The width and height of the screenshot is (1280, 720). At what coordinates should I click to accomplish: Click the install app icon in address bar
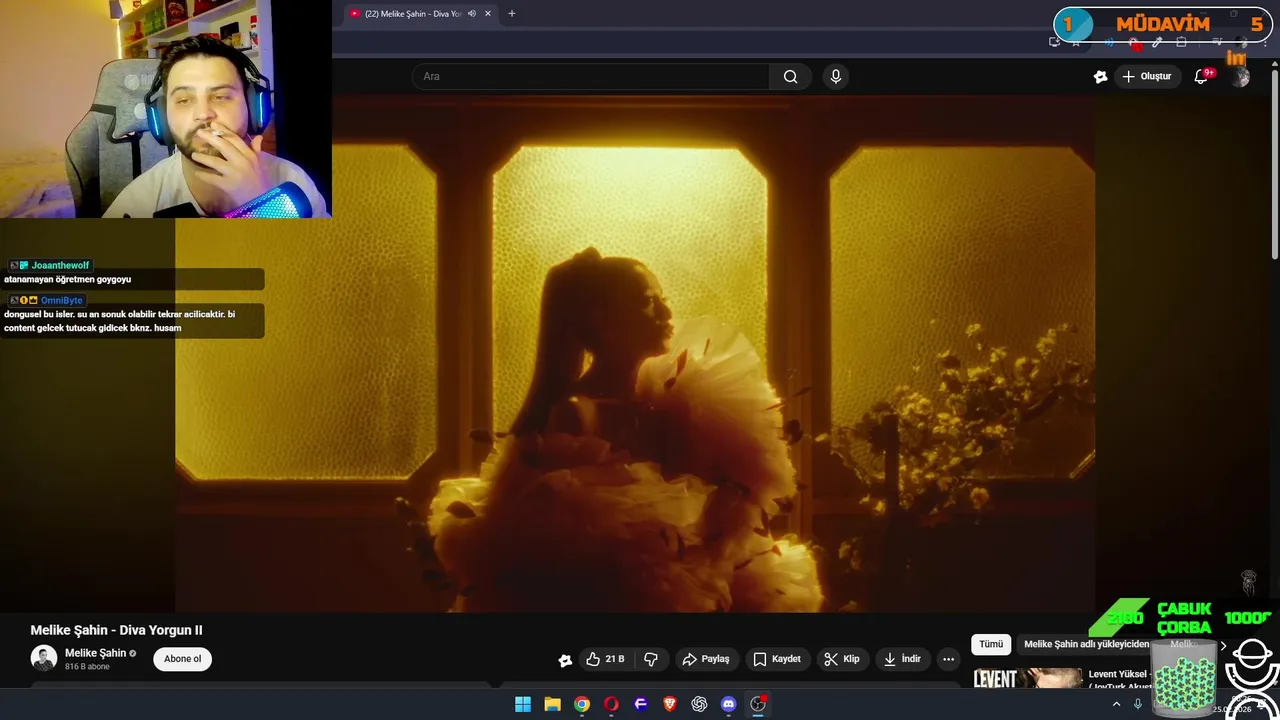1054,42
